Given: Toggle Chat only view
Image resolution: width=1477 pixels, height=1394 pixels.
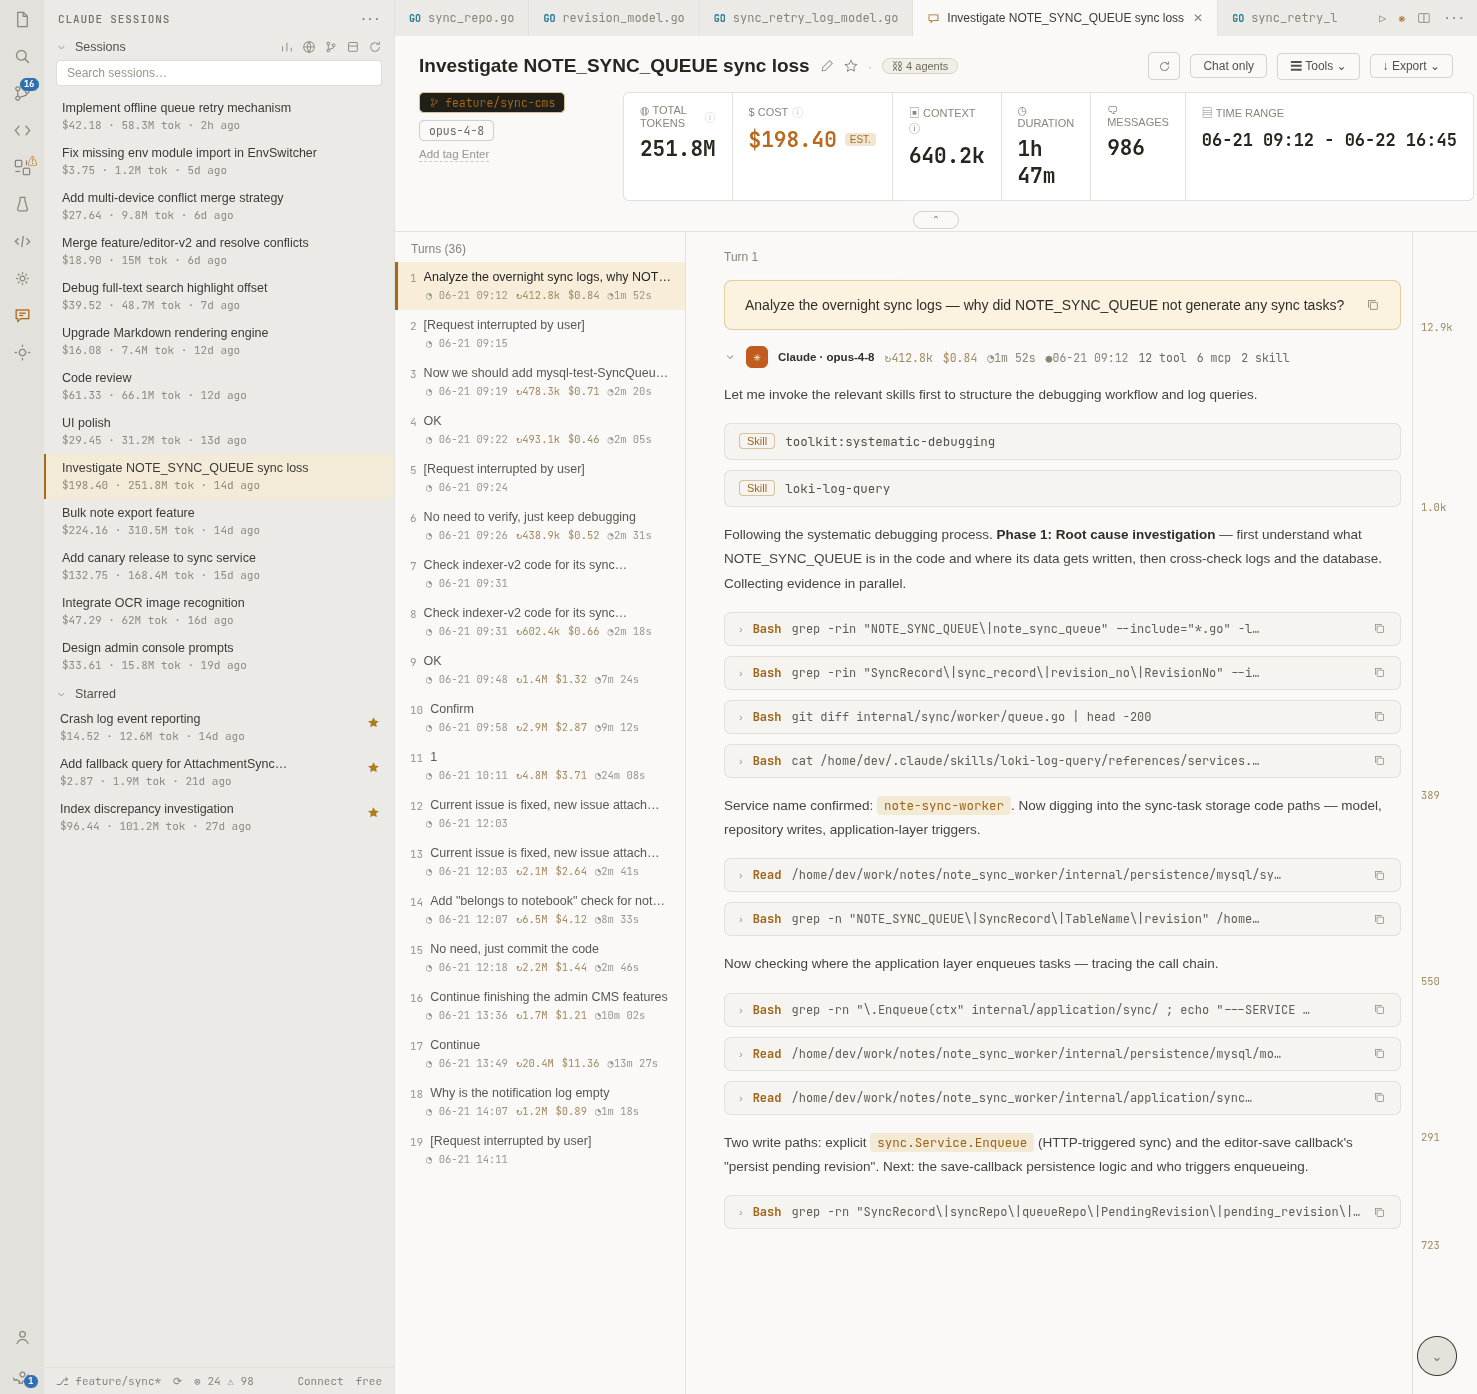Looking at the screenshot, I should tap(1228, 66).
